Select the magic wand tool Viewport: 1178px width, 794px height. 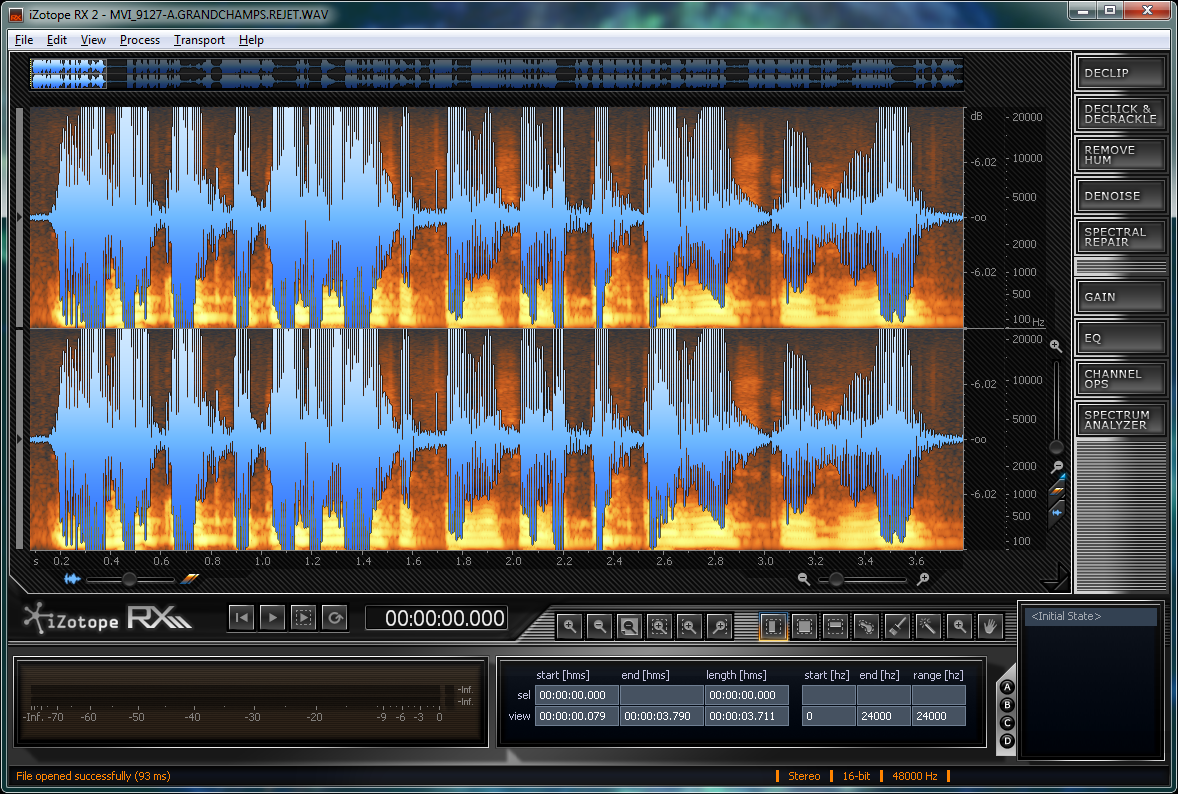pyautogui.click(x=928, y=627)
